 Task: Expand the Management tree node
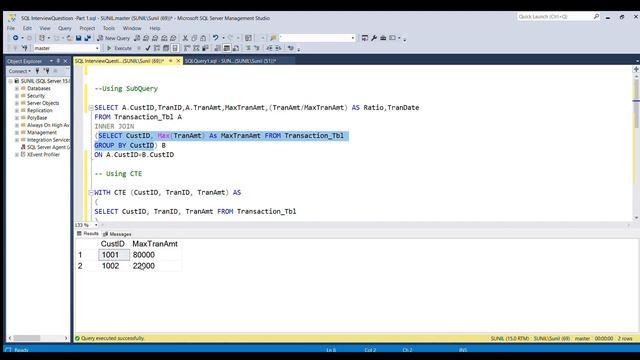pyautogui.click(x=17, y=133)
